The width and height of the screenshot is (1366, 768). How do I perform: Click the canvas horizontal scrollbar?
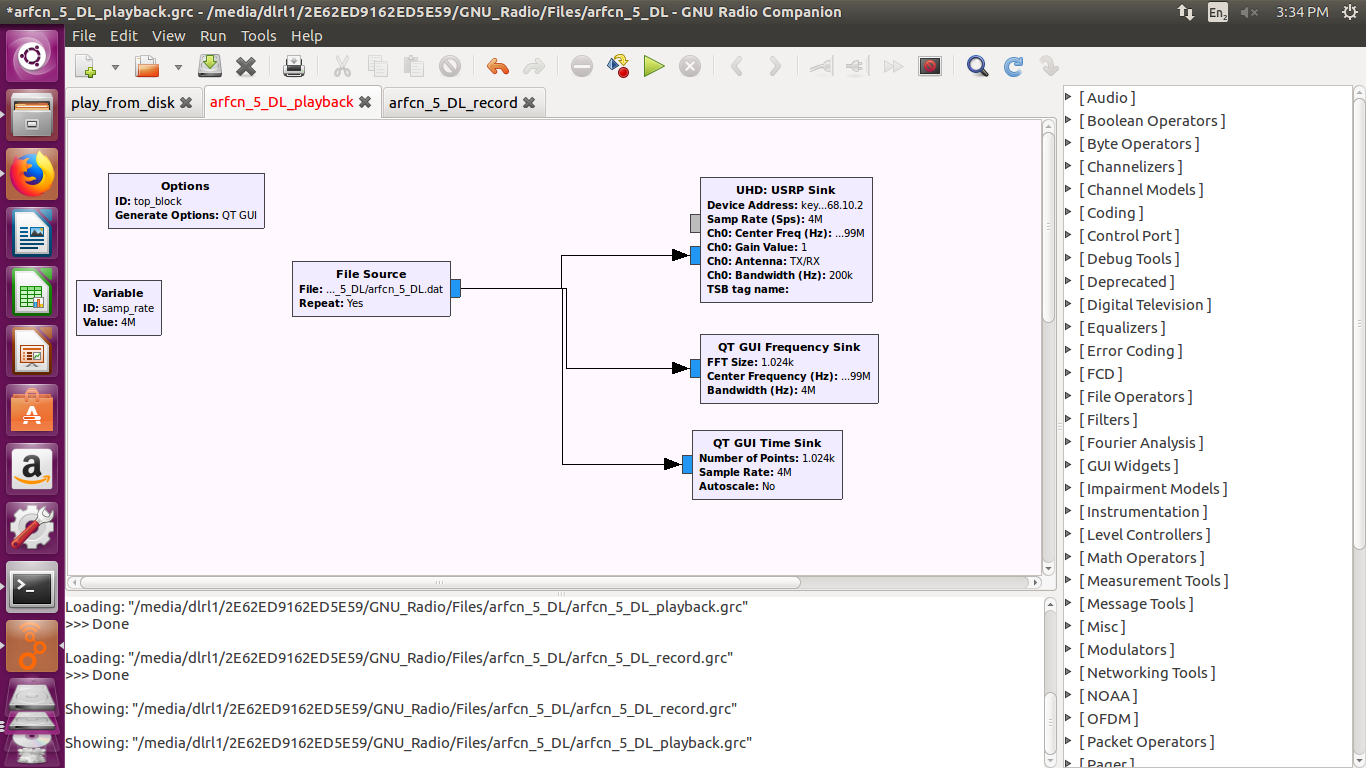pyautogui.click(x=440, y=582)
